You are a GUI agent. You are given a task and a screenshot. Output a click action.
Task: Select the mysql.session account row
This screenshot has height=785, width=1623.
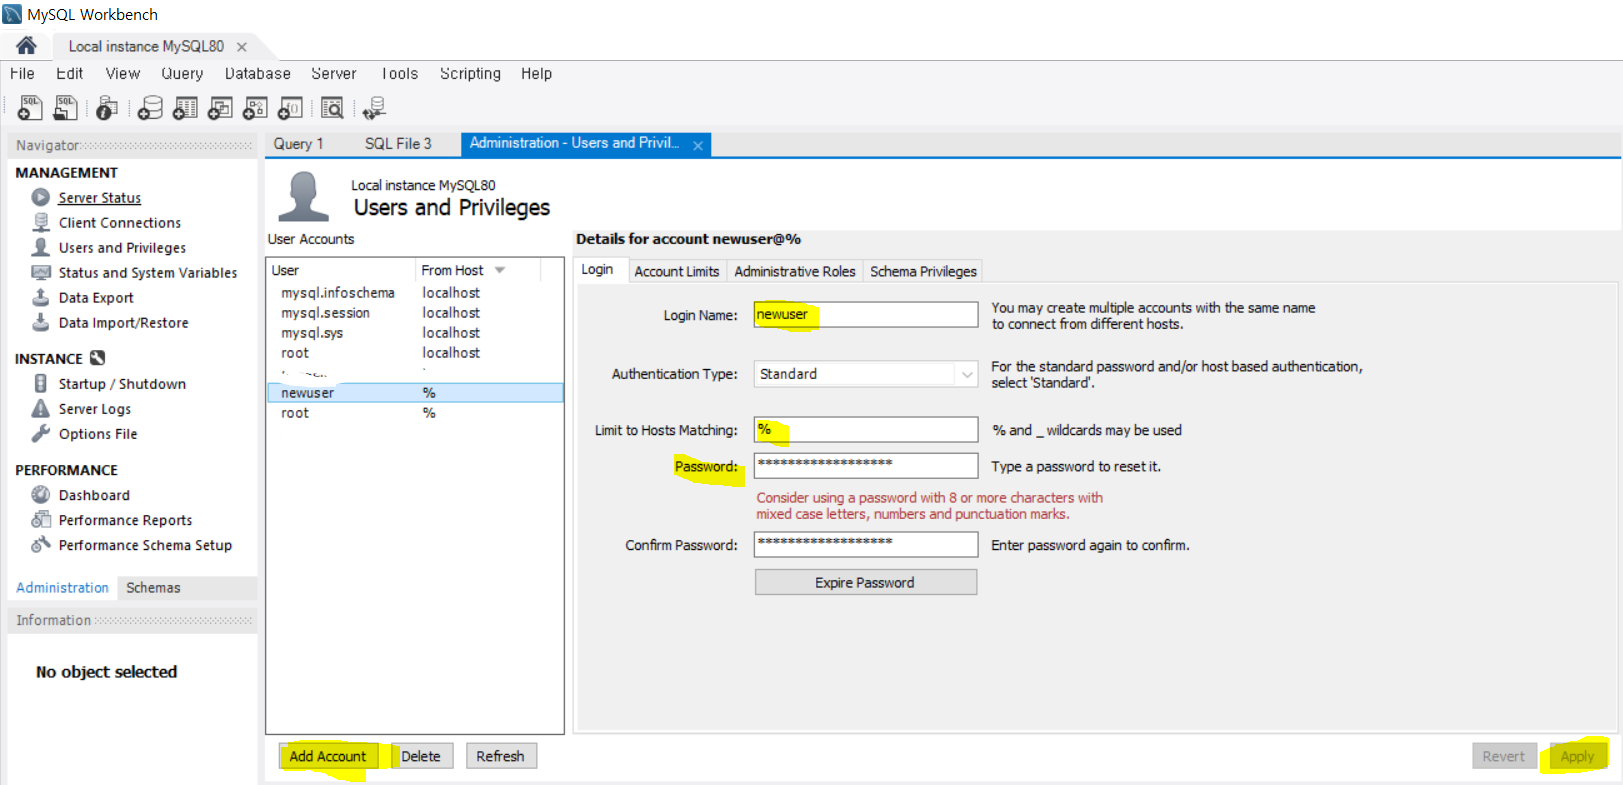tap(415, 313)
